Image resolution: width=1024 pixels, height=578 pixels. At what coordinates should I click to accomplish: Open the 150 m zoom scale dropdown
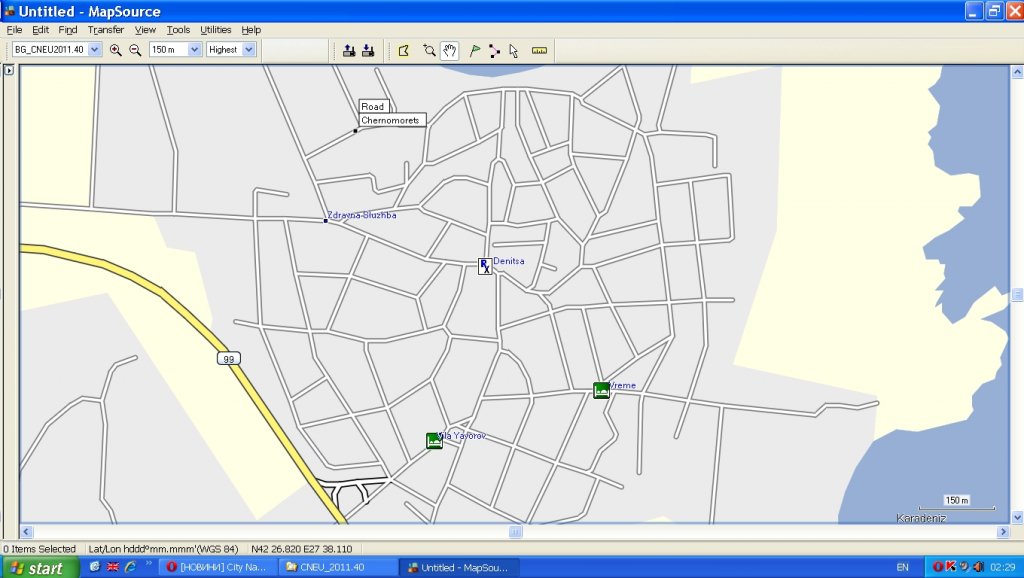point(194,49)
